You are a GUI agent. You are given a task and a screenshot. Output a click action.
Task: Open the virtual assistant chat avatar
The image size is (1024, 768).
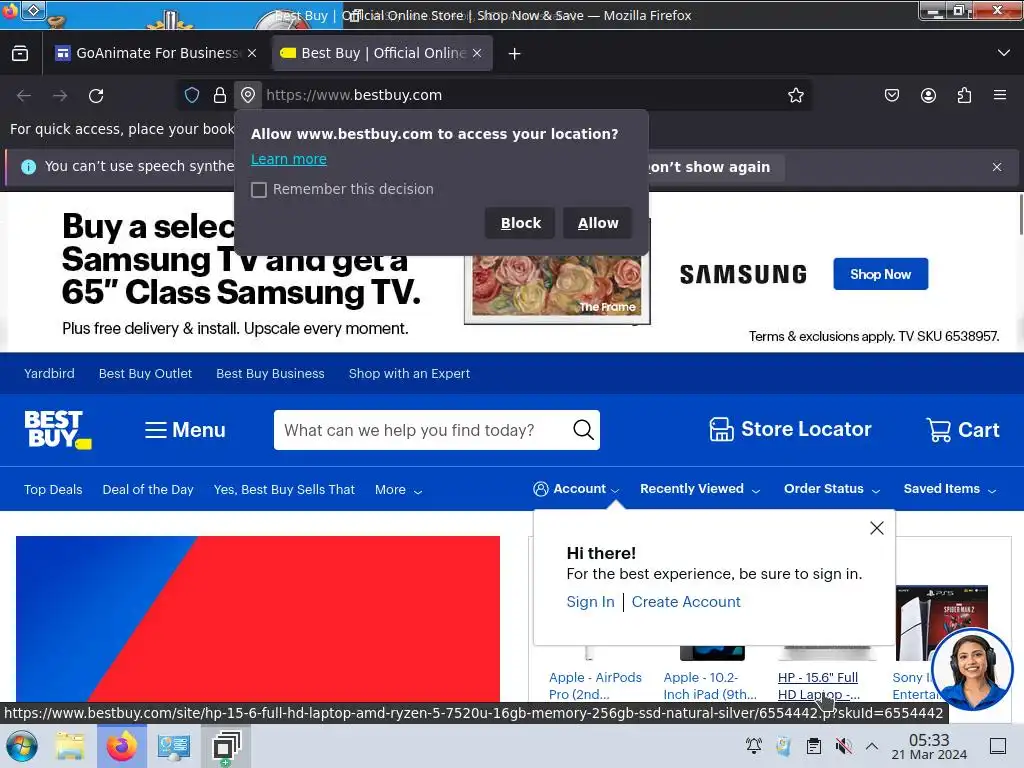click(x=972, y=669)
